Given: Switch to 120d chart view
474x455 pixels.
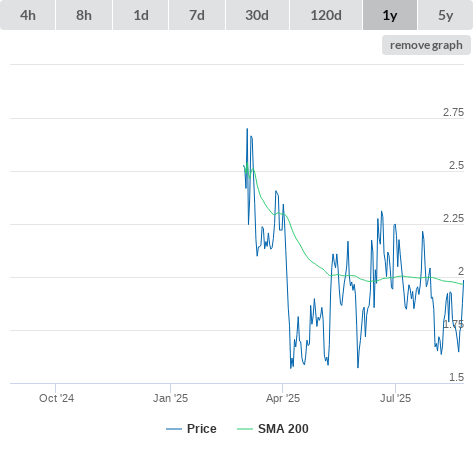Looking at the screenshot, I should coord(326,15).
